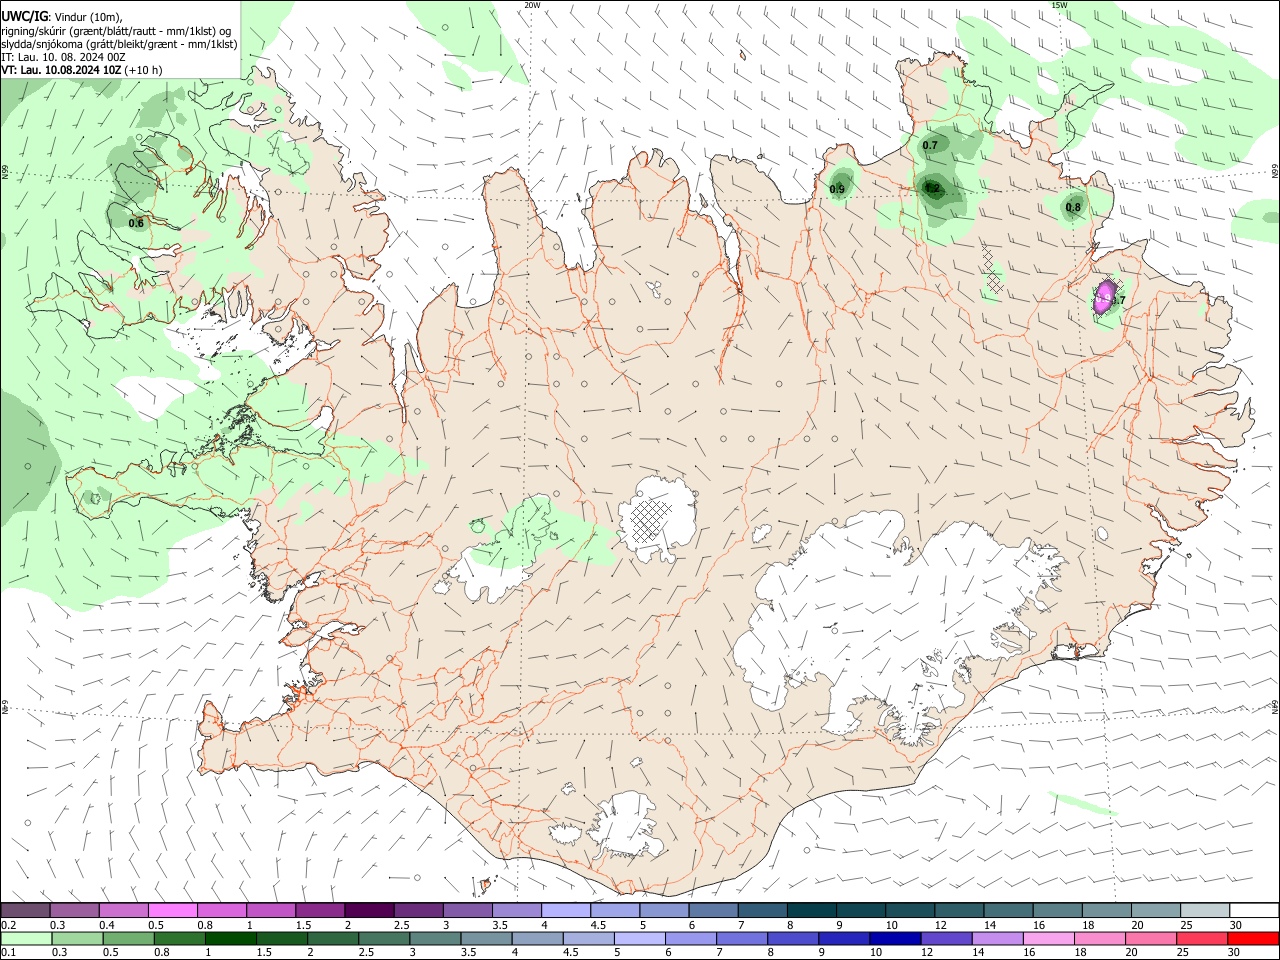Click the 0.8 precipitation value in the northeast
The width and height of the screenshot is (1280, 960).
pyautogui.click(x=1073, y=208)
